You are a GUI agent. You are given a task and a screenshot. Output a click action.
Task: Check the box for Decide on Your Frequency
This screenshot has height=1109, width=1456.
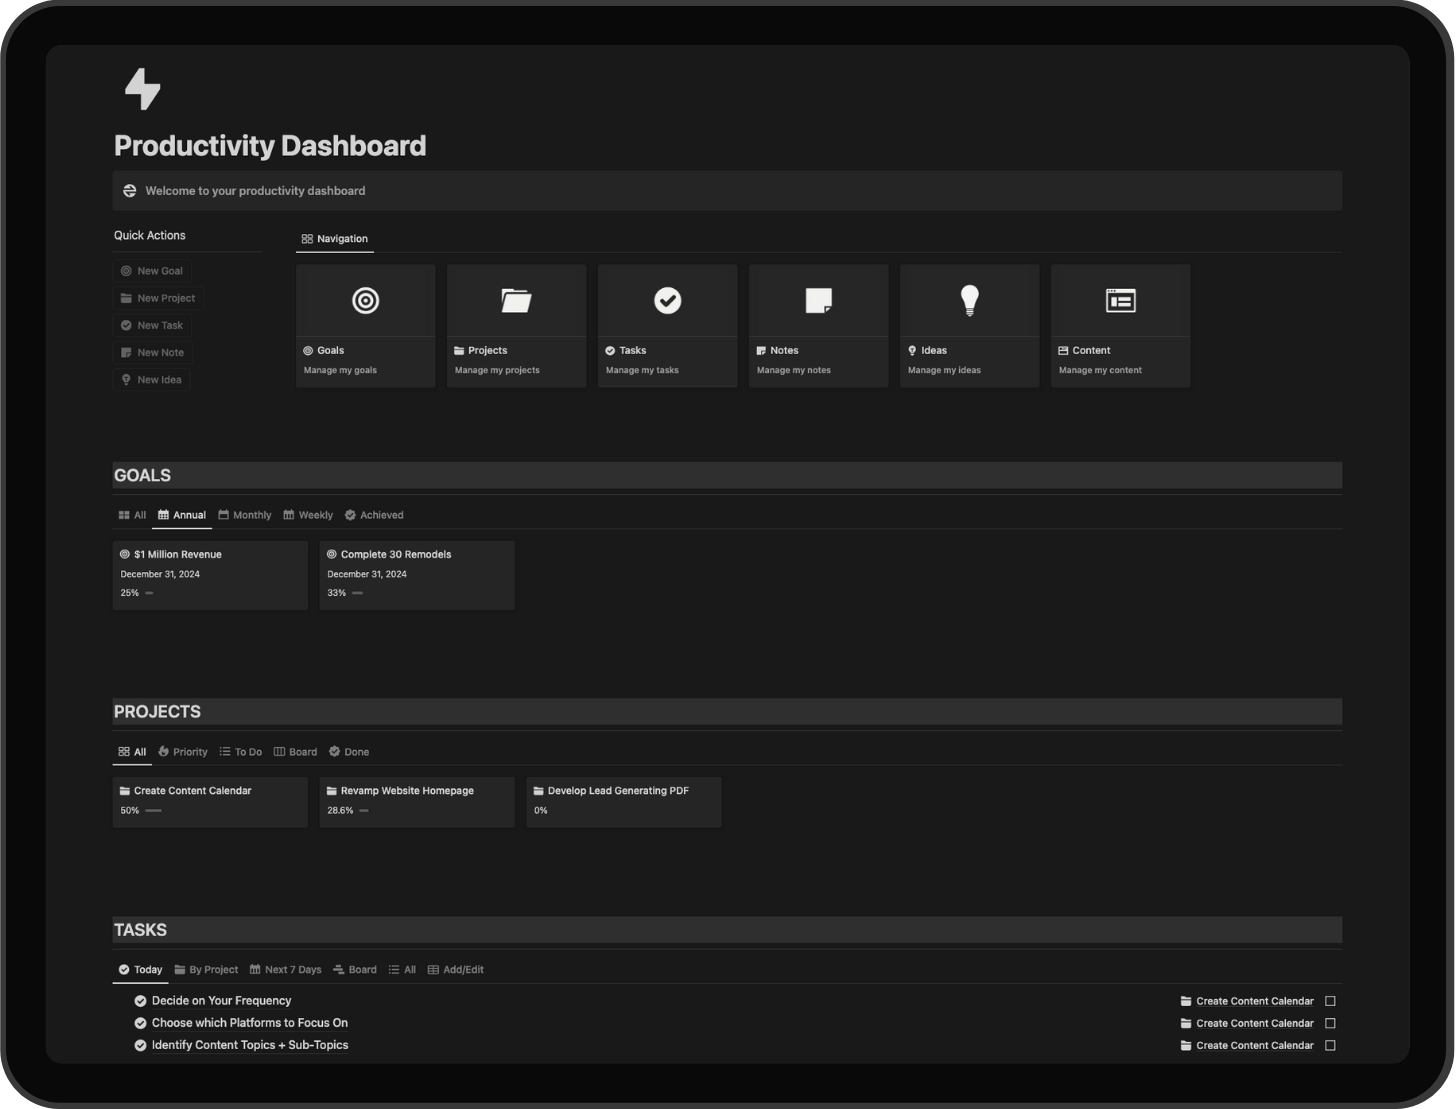point(1330,1001)
